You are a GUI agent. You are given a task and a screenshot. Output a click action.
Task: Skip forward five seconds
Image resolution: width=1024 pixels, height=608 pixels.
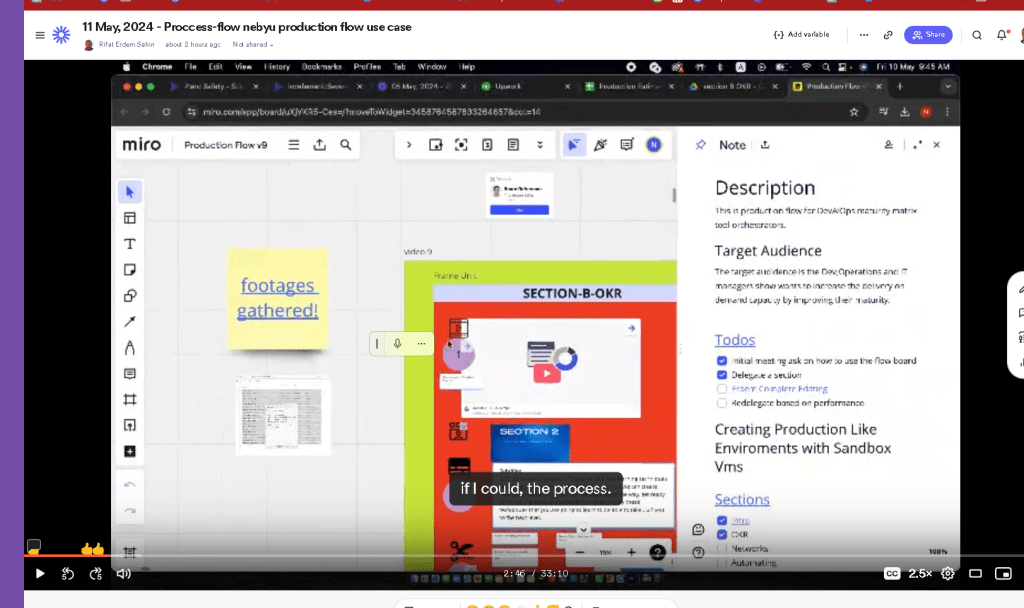pos(96,573)
